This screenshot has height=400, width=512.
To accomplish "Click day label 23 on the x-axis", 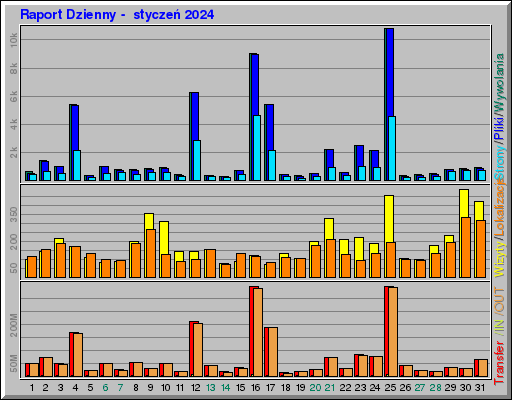I will click(x=361, y=388).
